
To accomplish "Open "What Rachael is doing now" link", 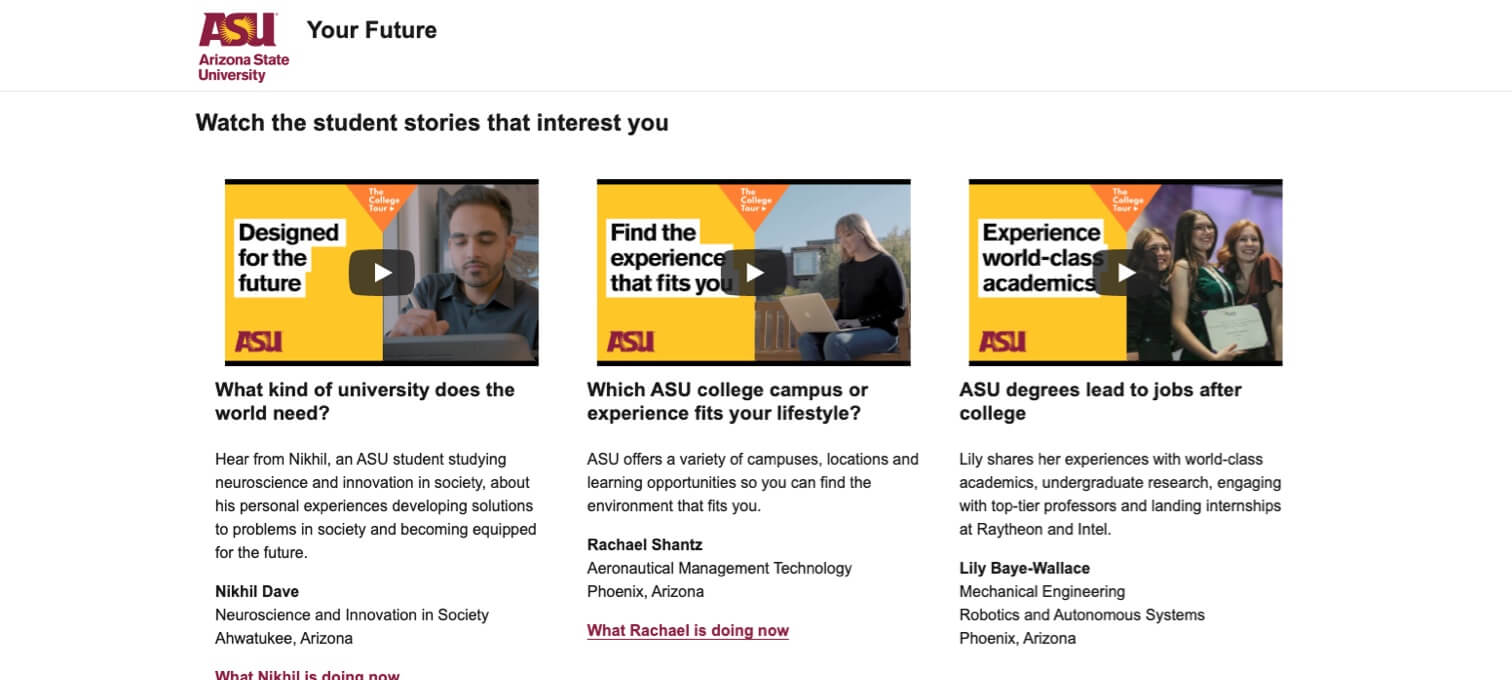I will click(x=688, y=631).
